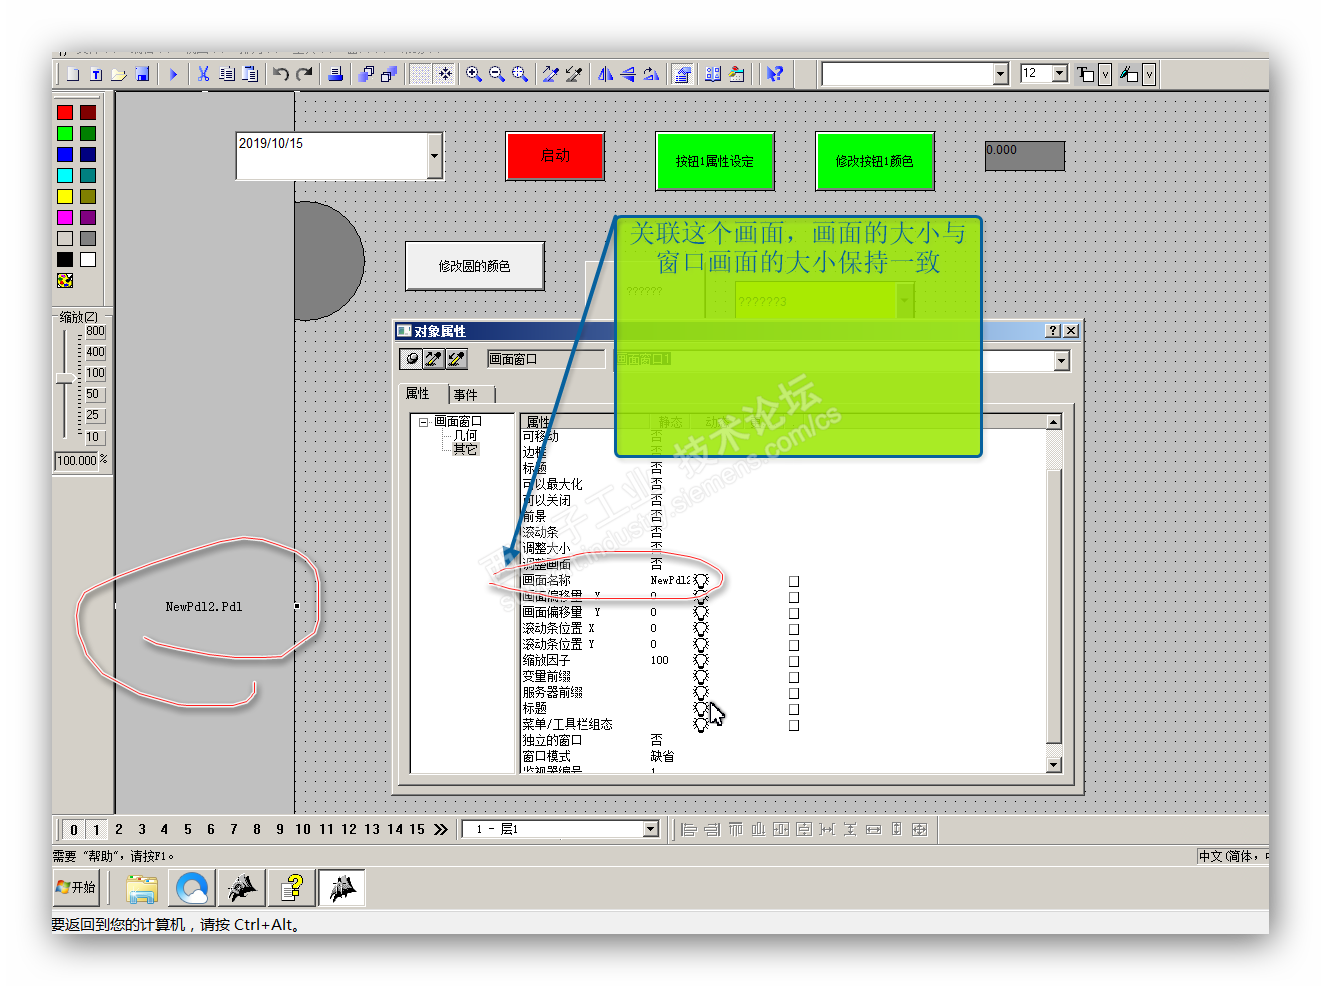1321x986 pixels.
Task: Click the red 启动 button on canvas
Action: pos(555,155)
